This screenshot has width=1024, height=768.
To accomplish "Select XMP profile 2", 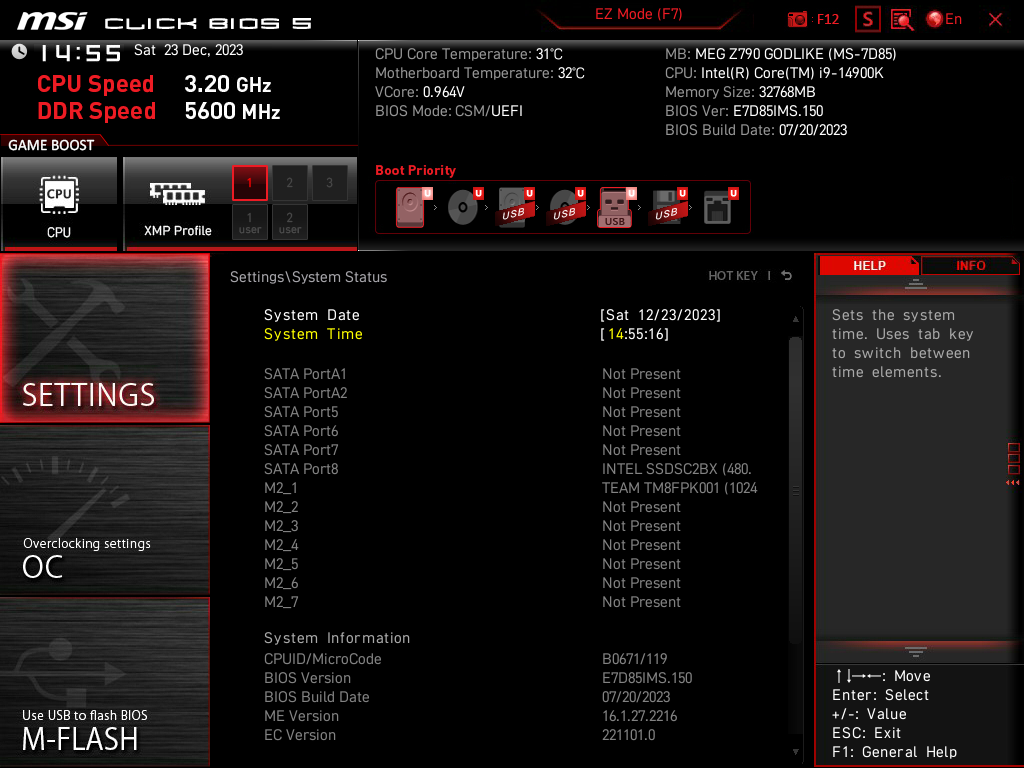I will pyautogui.click(x=289, y=183).
